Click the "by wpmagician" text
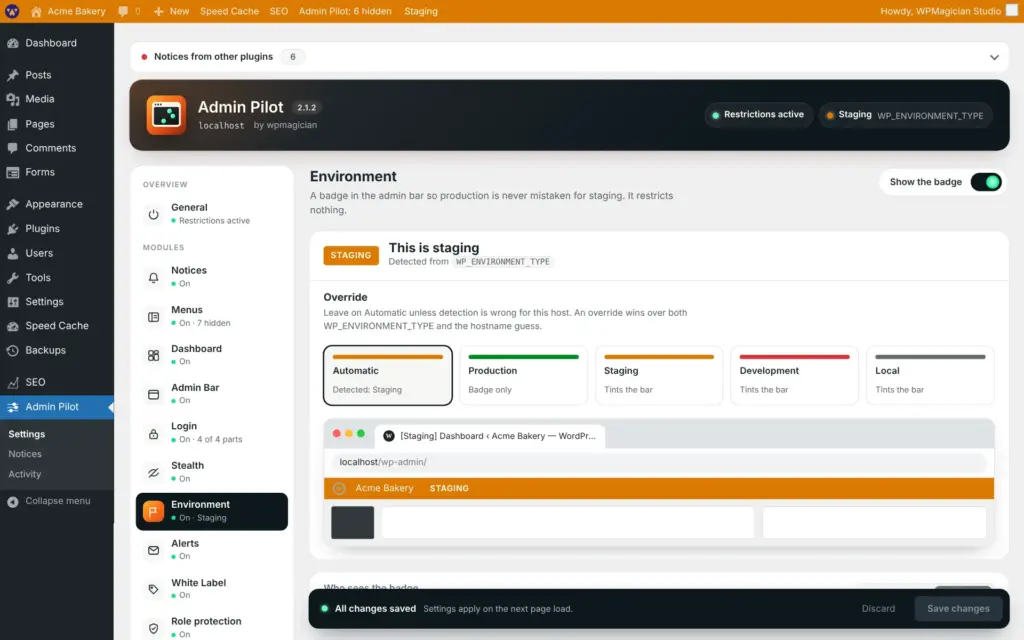1024x640 pixels. [285, 125]
